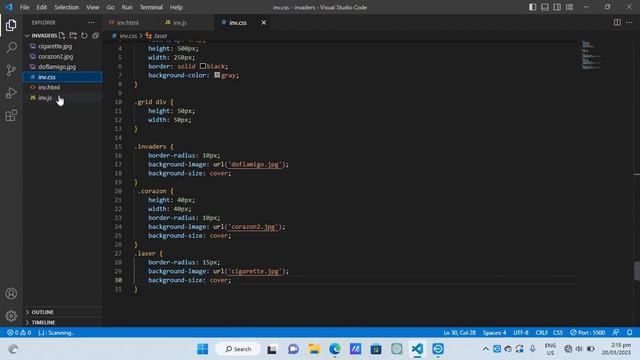Click the .laser breadcrumb item
The height and width of the screenshot is (360, 640).
pos(157,36)
